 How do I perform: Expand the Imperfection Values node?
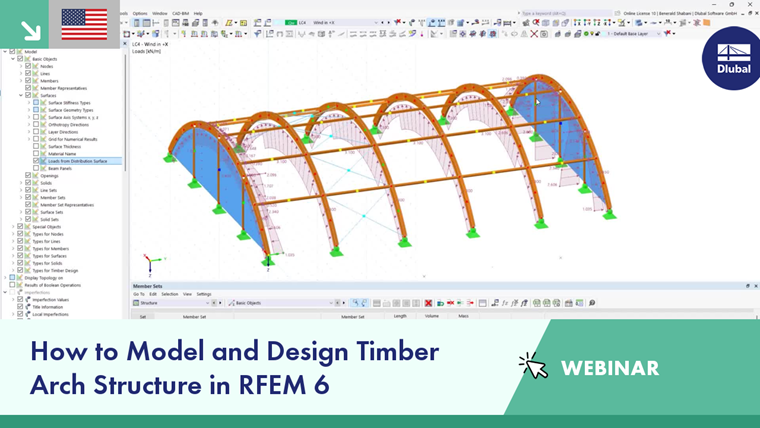pyautogui.click(x=13, y=300)
